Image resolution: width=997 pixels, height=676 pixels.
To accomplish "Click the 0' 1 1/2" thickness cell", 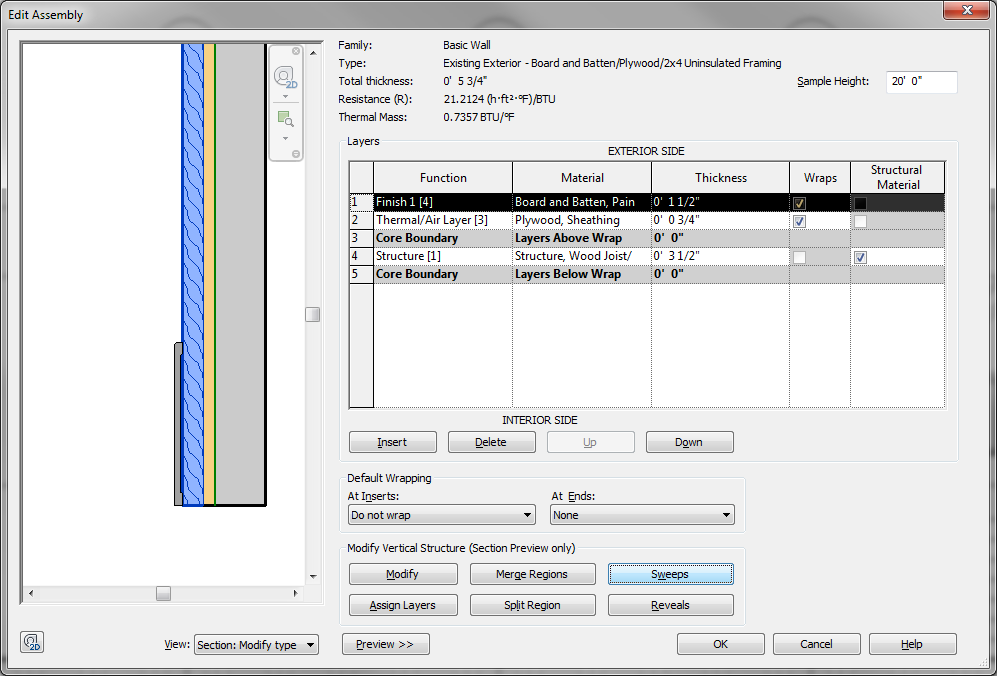I will (x=720, y=202).
